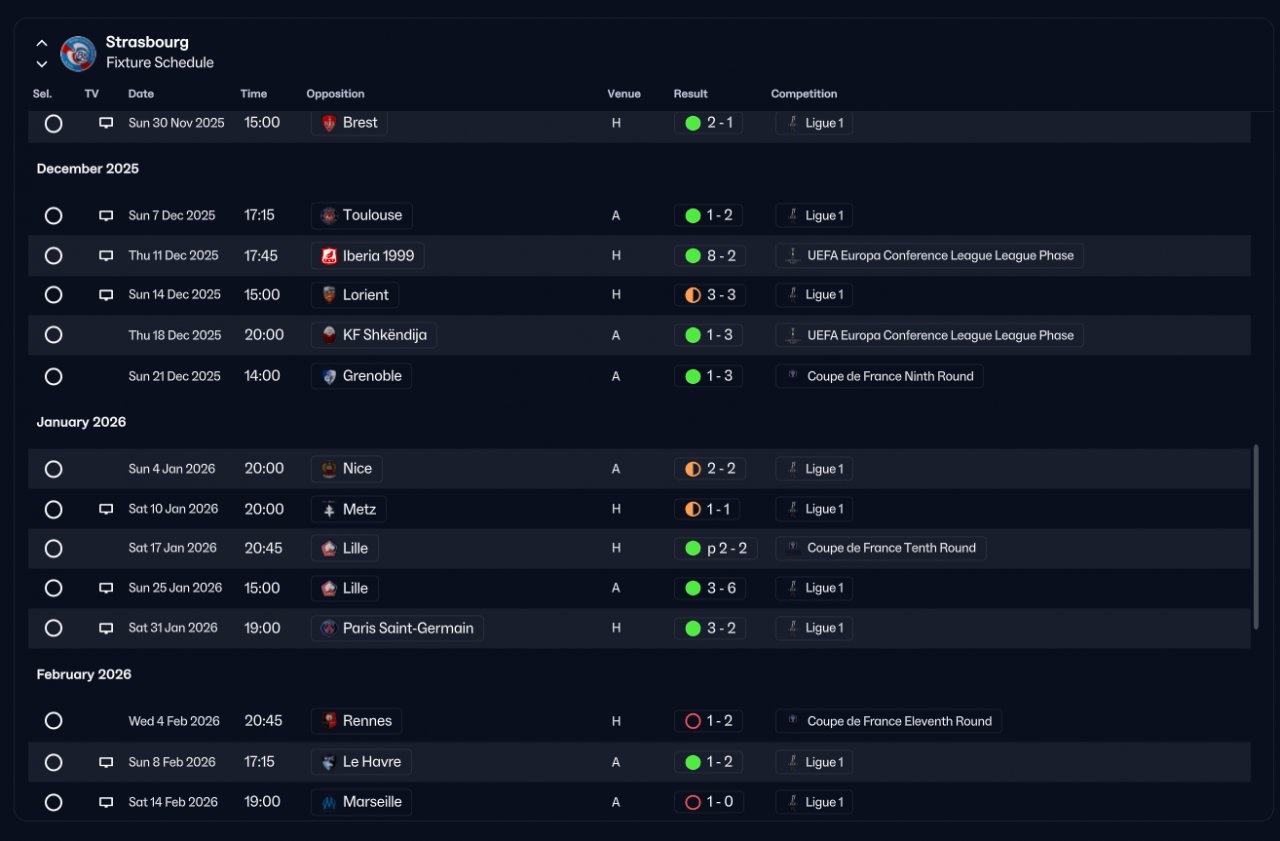Viewport: 1280px width, 841px height.
Task: Click the red loss circle for Rennes 1 - 2
Action: point(693,721)
